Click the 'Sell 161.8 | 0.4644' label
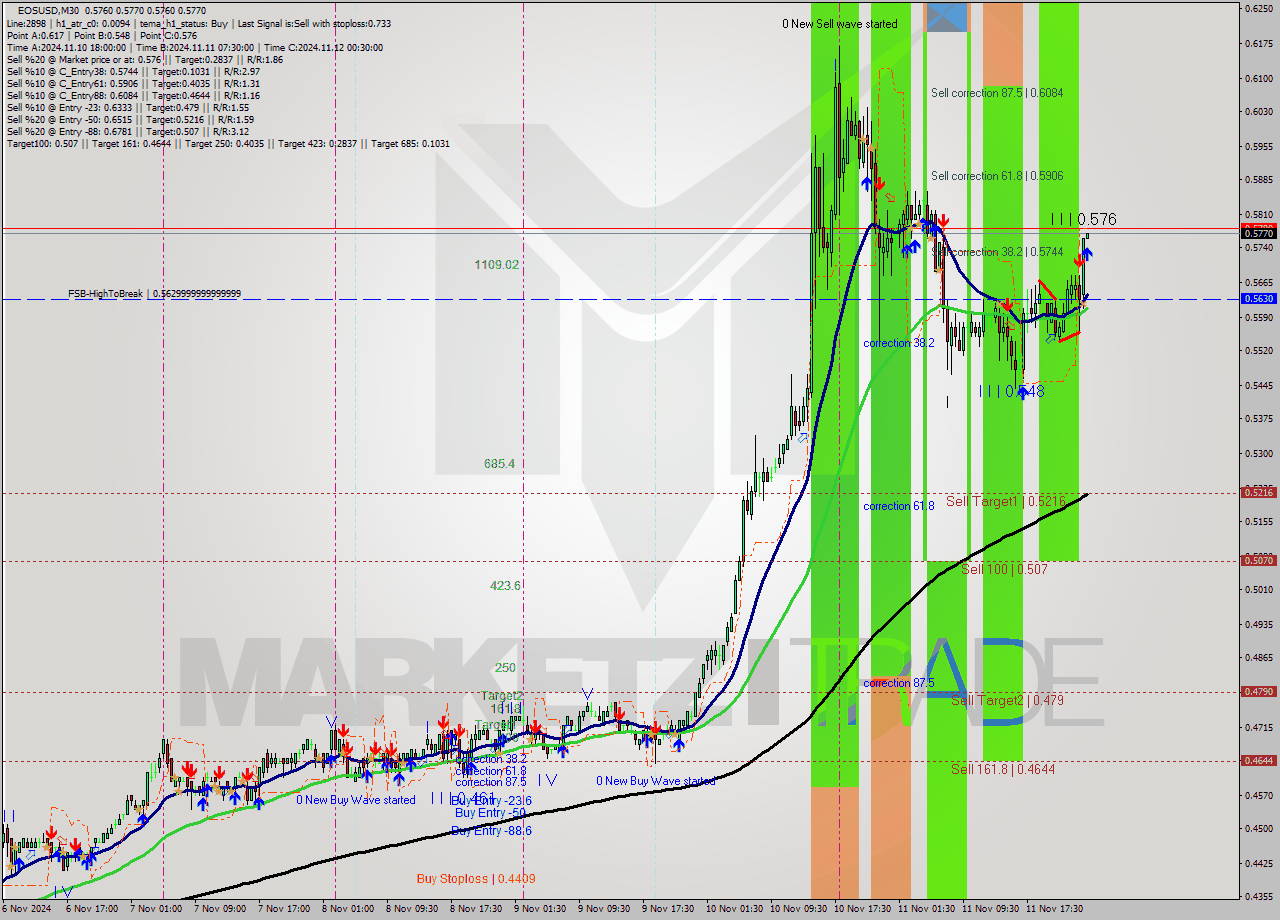1280x920 pixels. [1003, 769]
